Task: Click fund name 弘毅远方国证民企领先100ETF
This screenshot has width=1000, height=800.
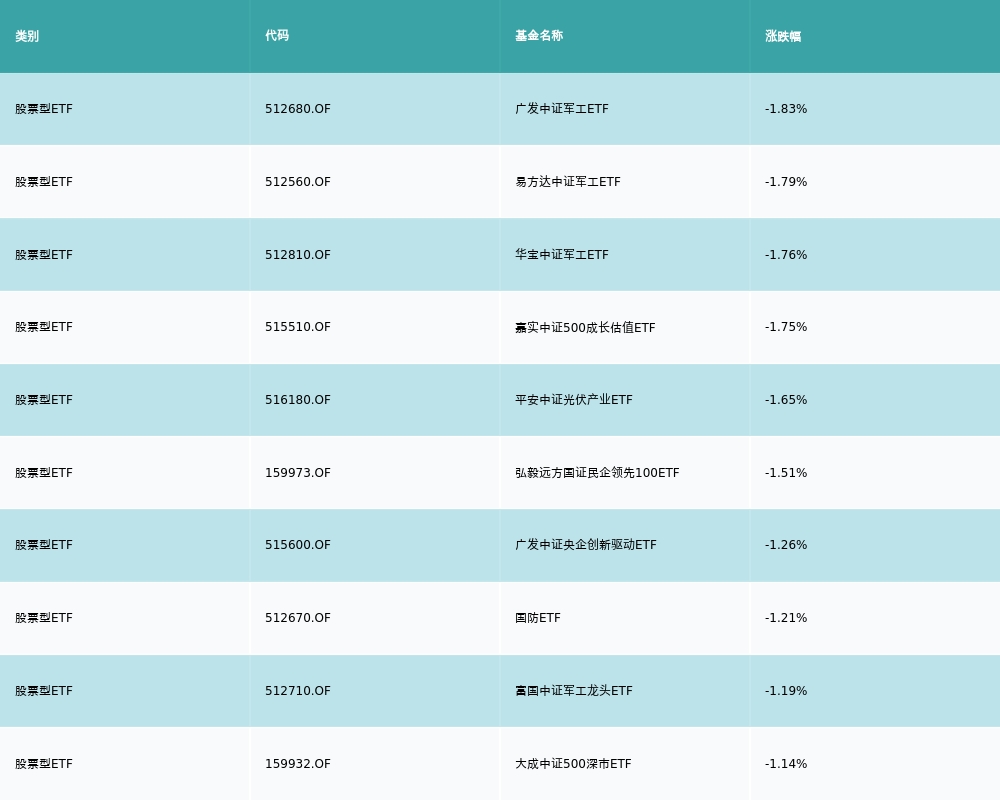Action: (x=598, y=473)
